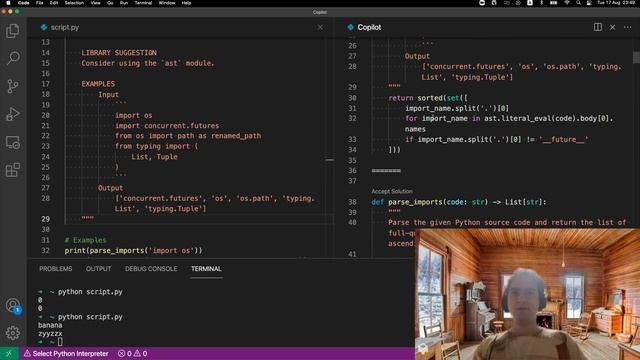Open the Explorer view in activity bar
Viewport: 640px width, 360px height.
[x=13, y=31]
